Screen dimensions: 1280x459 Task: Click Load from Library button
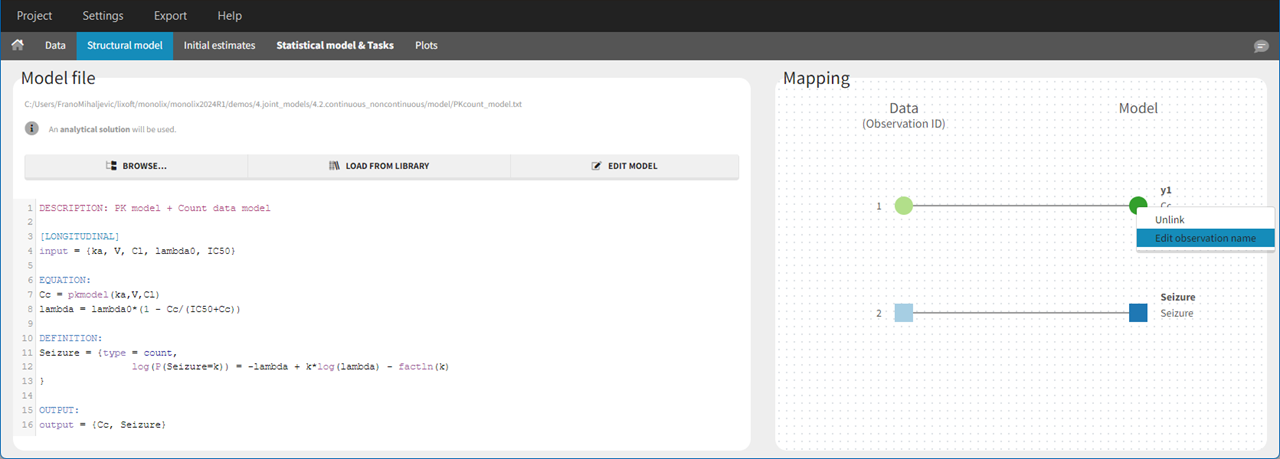tap(379, 166)
